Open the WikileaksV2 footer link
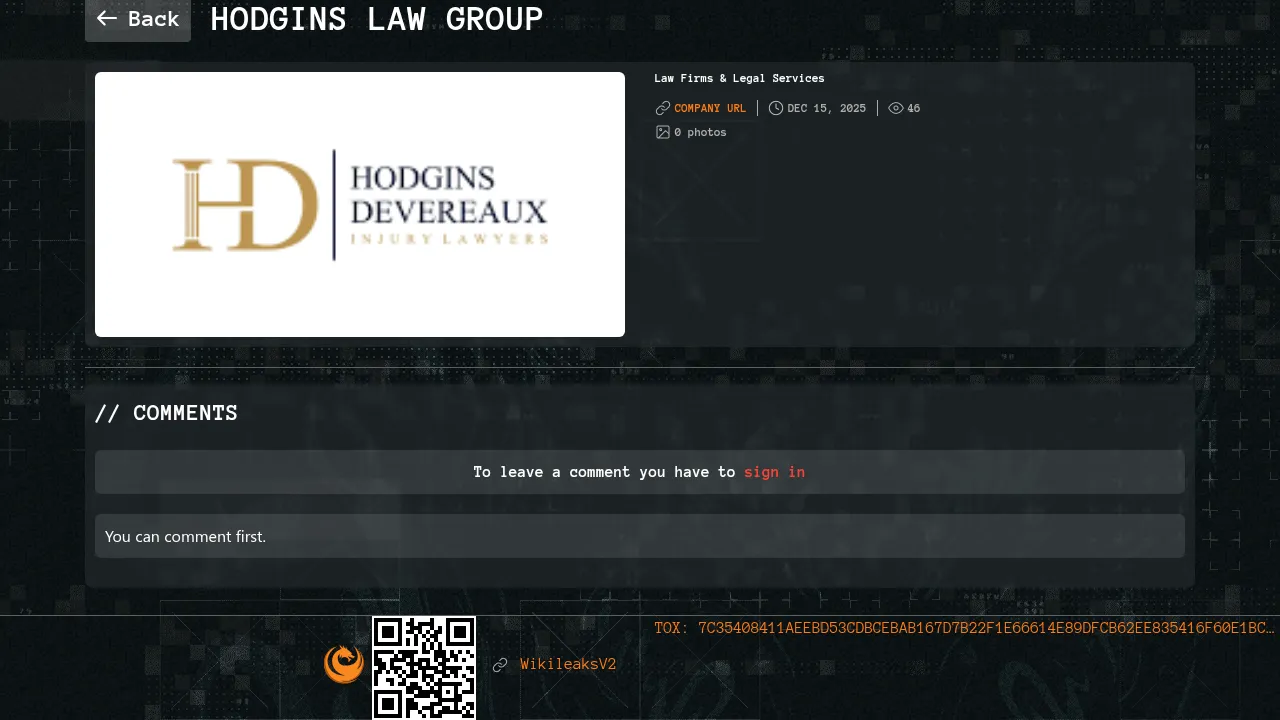 tap(568, 664)
